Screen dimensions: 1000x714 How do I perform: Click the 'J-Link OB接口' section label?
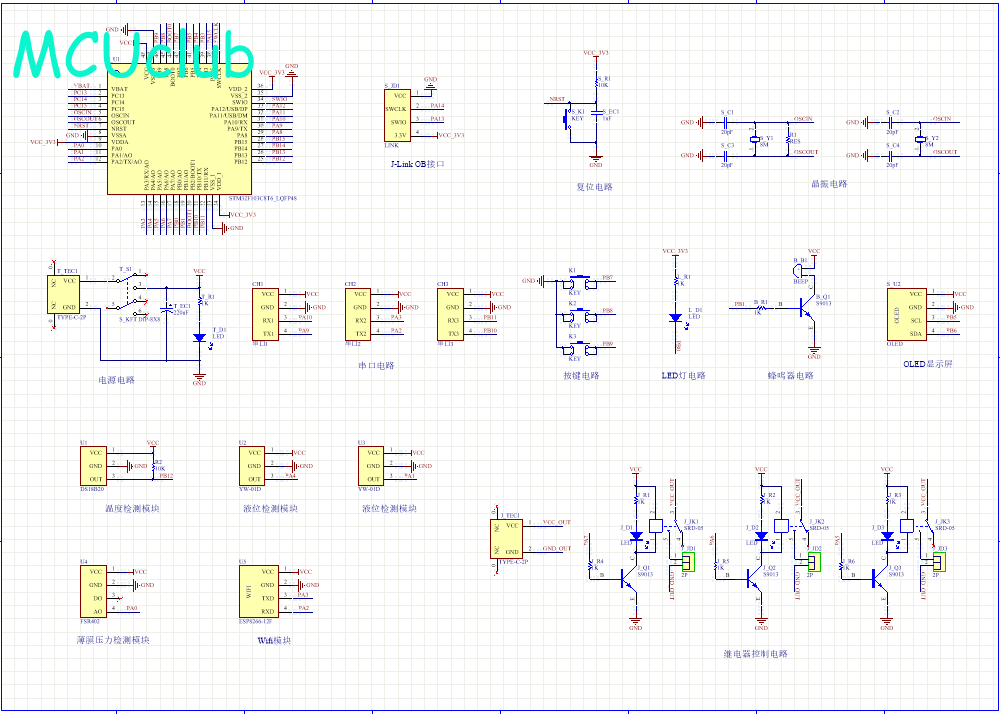pyautogui.click(x=416, y=164)
